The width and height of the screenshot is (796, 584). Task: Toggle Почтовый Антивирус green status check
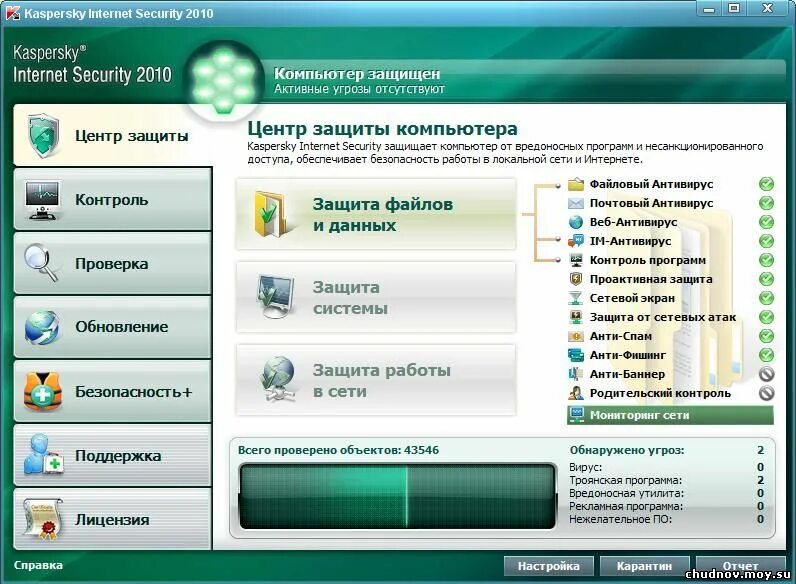767,203
